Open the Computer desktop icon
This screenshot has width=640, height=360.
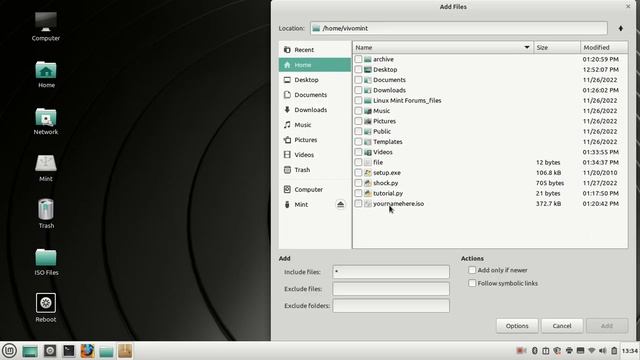coord(46,27)
